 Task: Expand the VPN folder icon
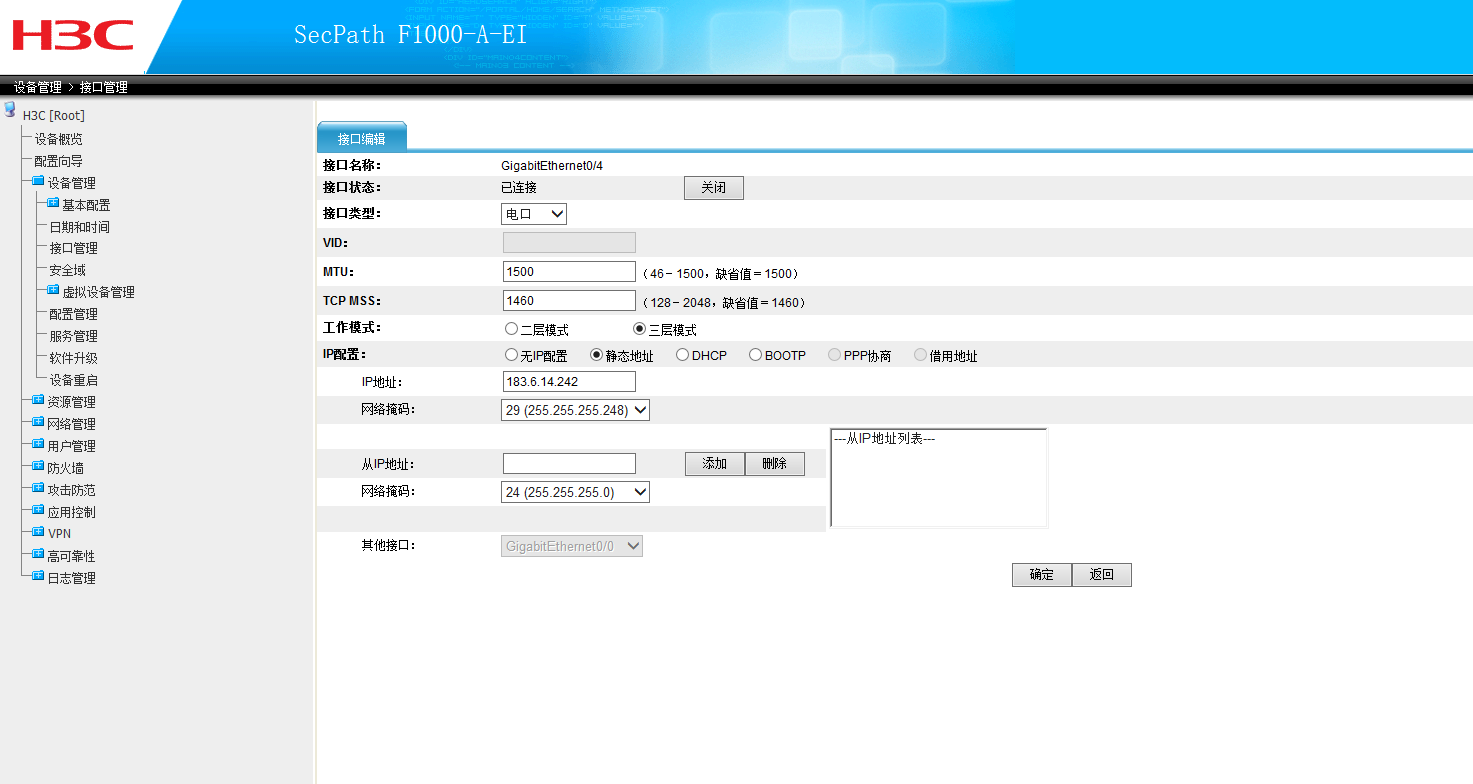(x=38, y=533)
